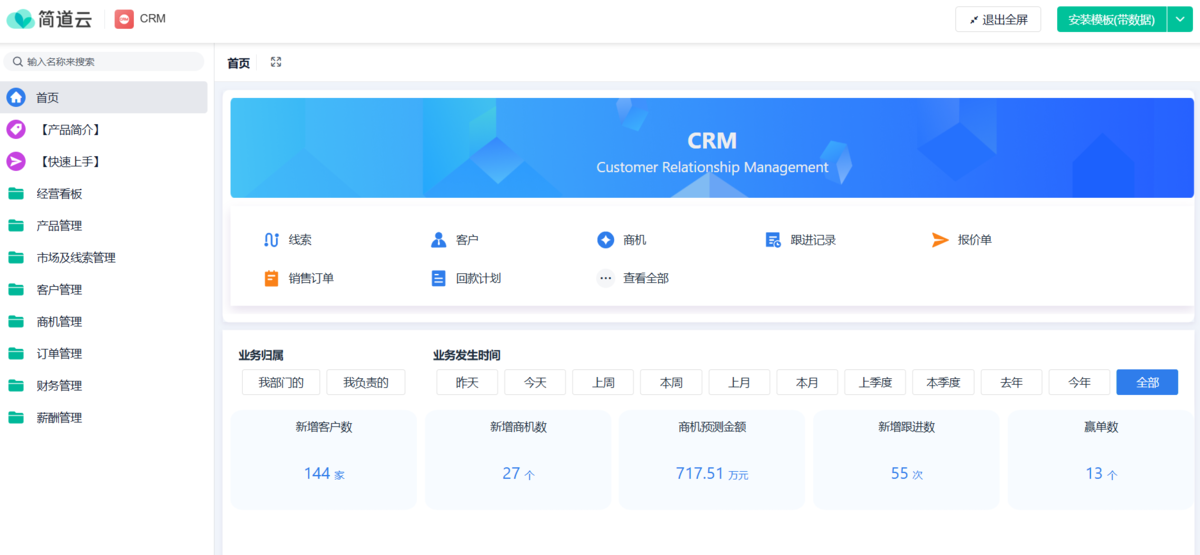Image resolution: width=1200 pixels, height=555 pixels.
Task: Click the 新增客户数 card showing 144
Action: click(324, 459)
